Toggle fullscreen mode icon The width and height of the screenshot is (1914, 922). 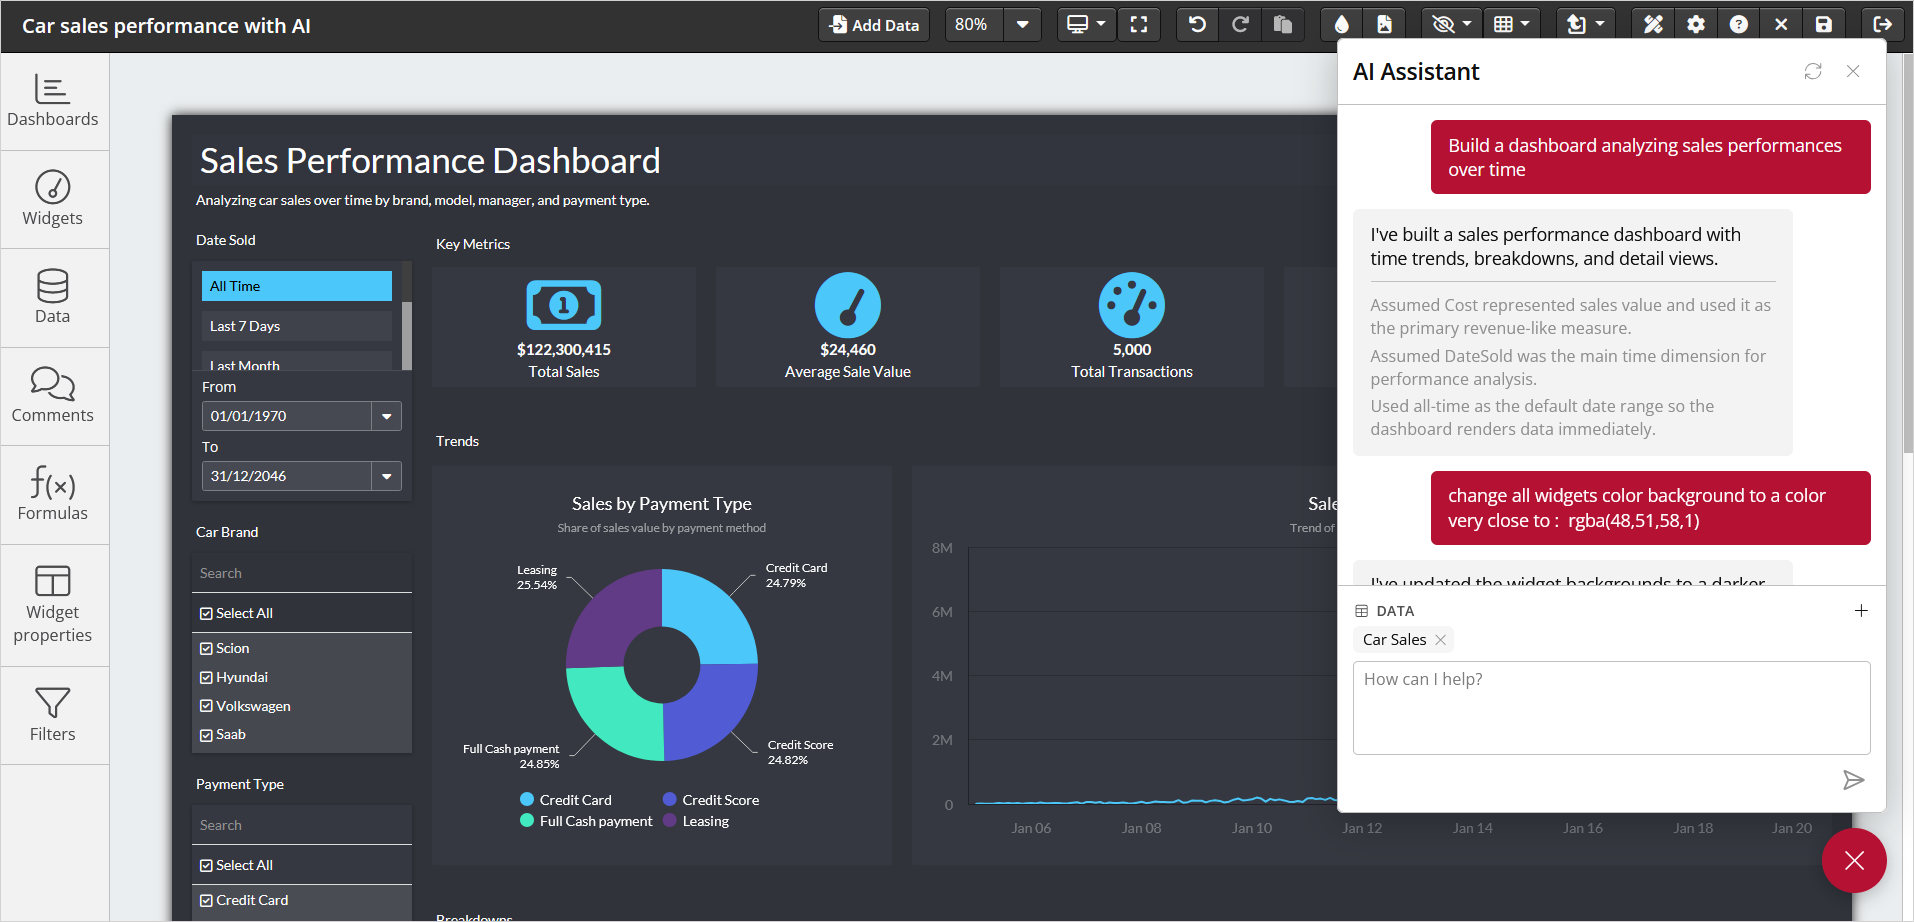[x=1139, y=25]
